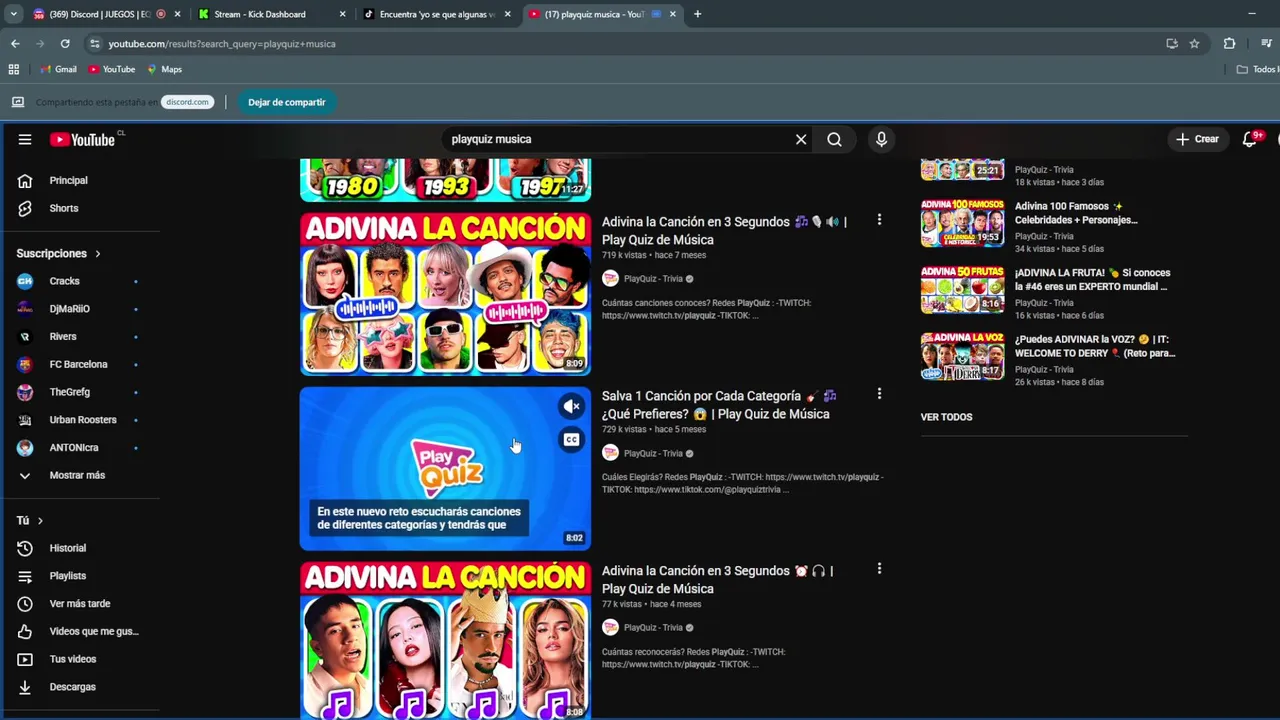The image size is (1280, 720).
Task: Open the apps grid in bookmarks bar
Action: (x=14, y=69)
